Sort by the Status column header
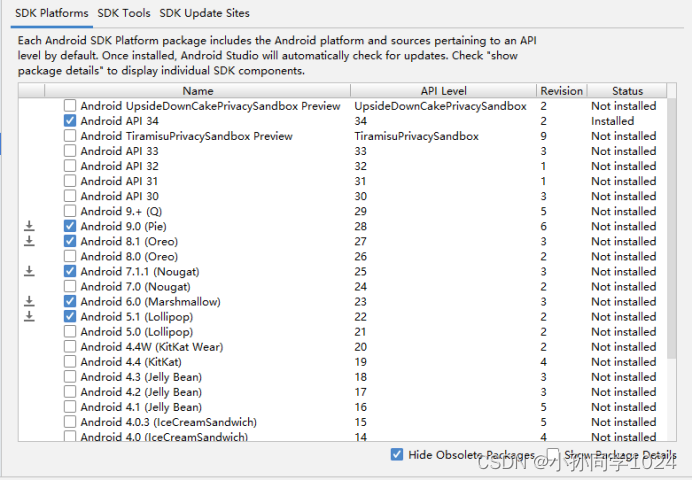Image resolution: width=692 pixels, height=481 pixels. pyautogui.click(x=627, y=90)
